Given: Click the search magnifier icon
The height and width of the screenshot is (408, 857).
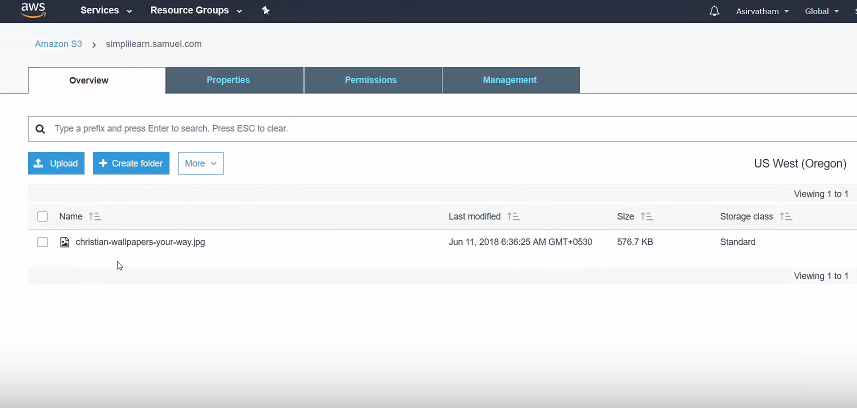Looking at the screenshot, I should [40, 129].
